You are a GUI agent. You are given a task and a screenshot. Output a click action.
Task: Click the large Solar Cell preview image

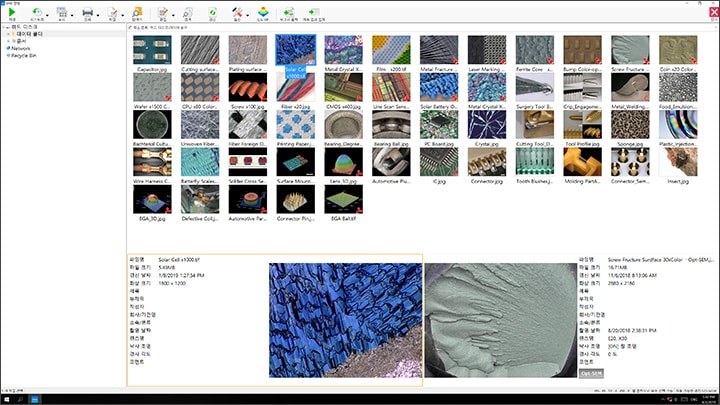tap(345, 320)
